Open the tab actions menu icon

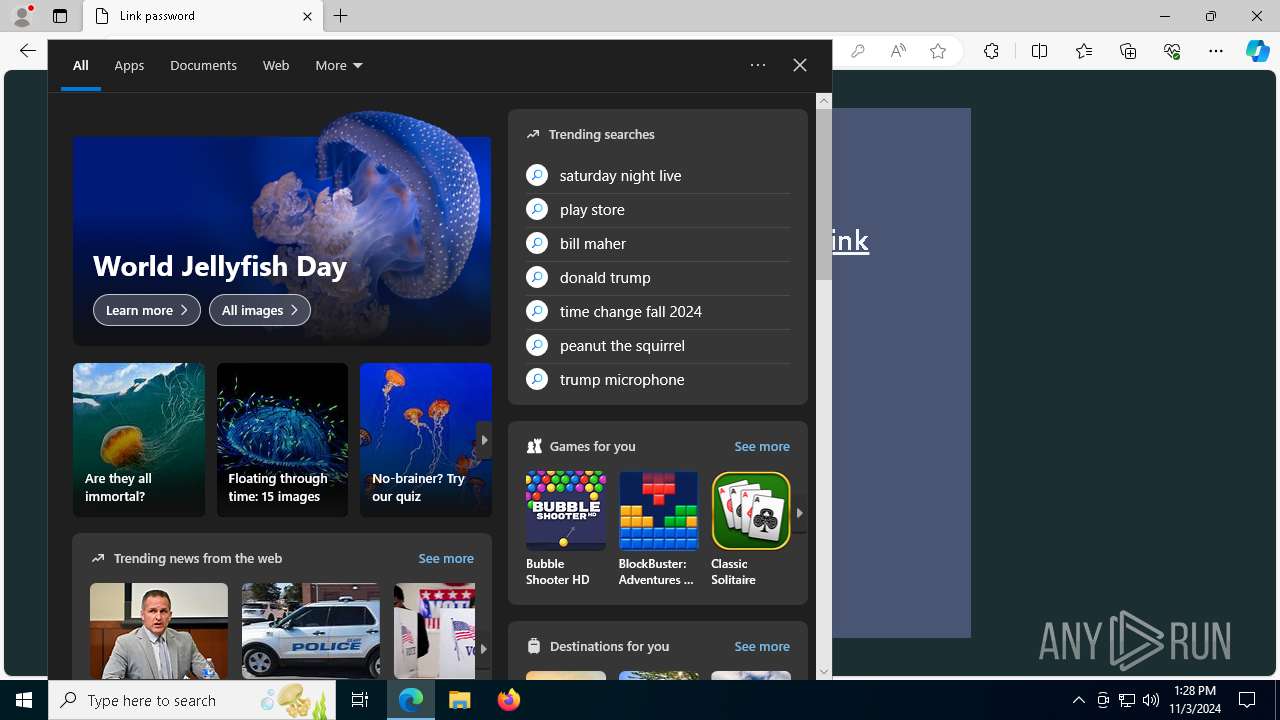[x=60, y=16]
